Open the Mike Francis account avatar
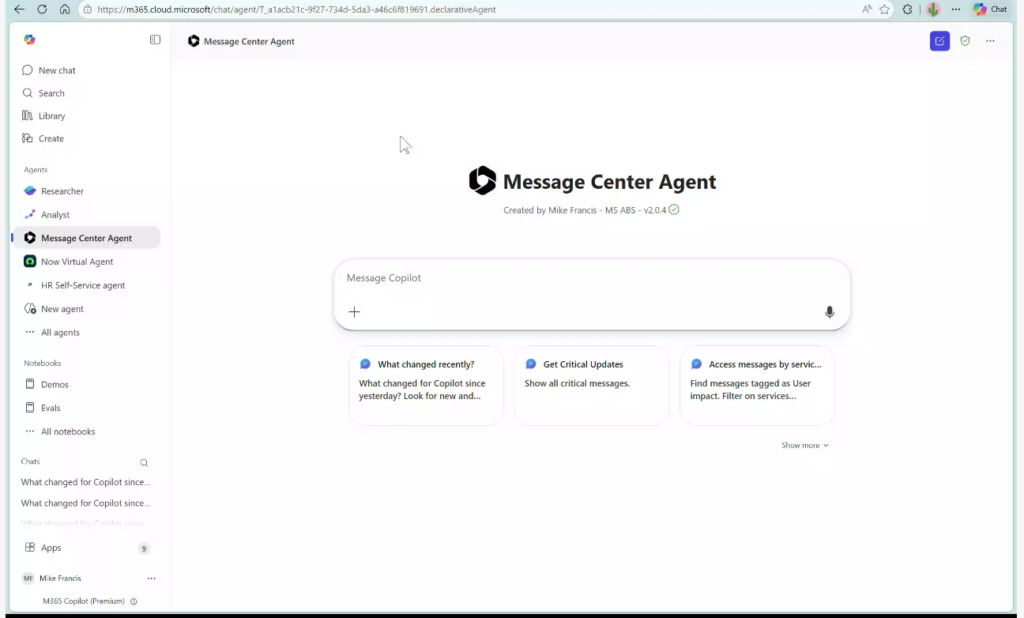This screenshot has height=618, width=1024. tap(28, 578)
